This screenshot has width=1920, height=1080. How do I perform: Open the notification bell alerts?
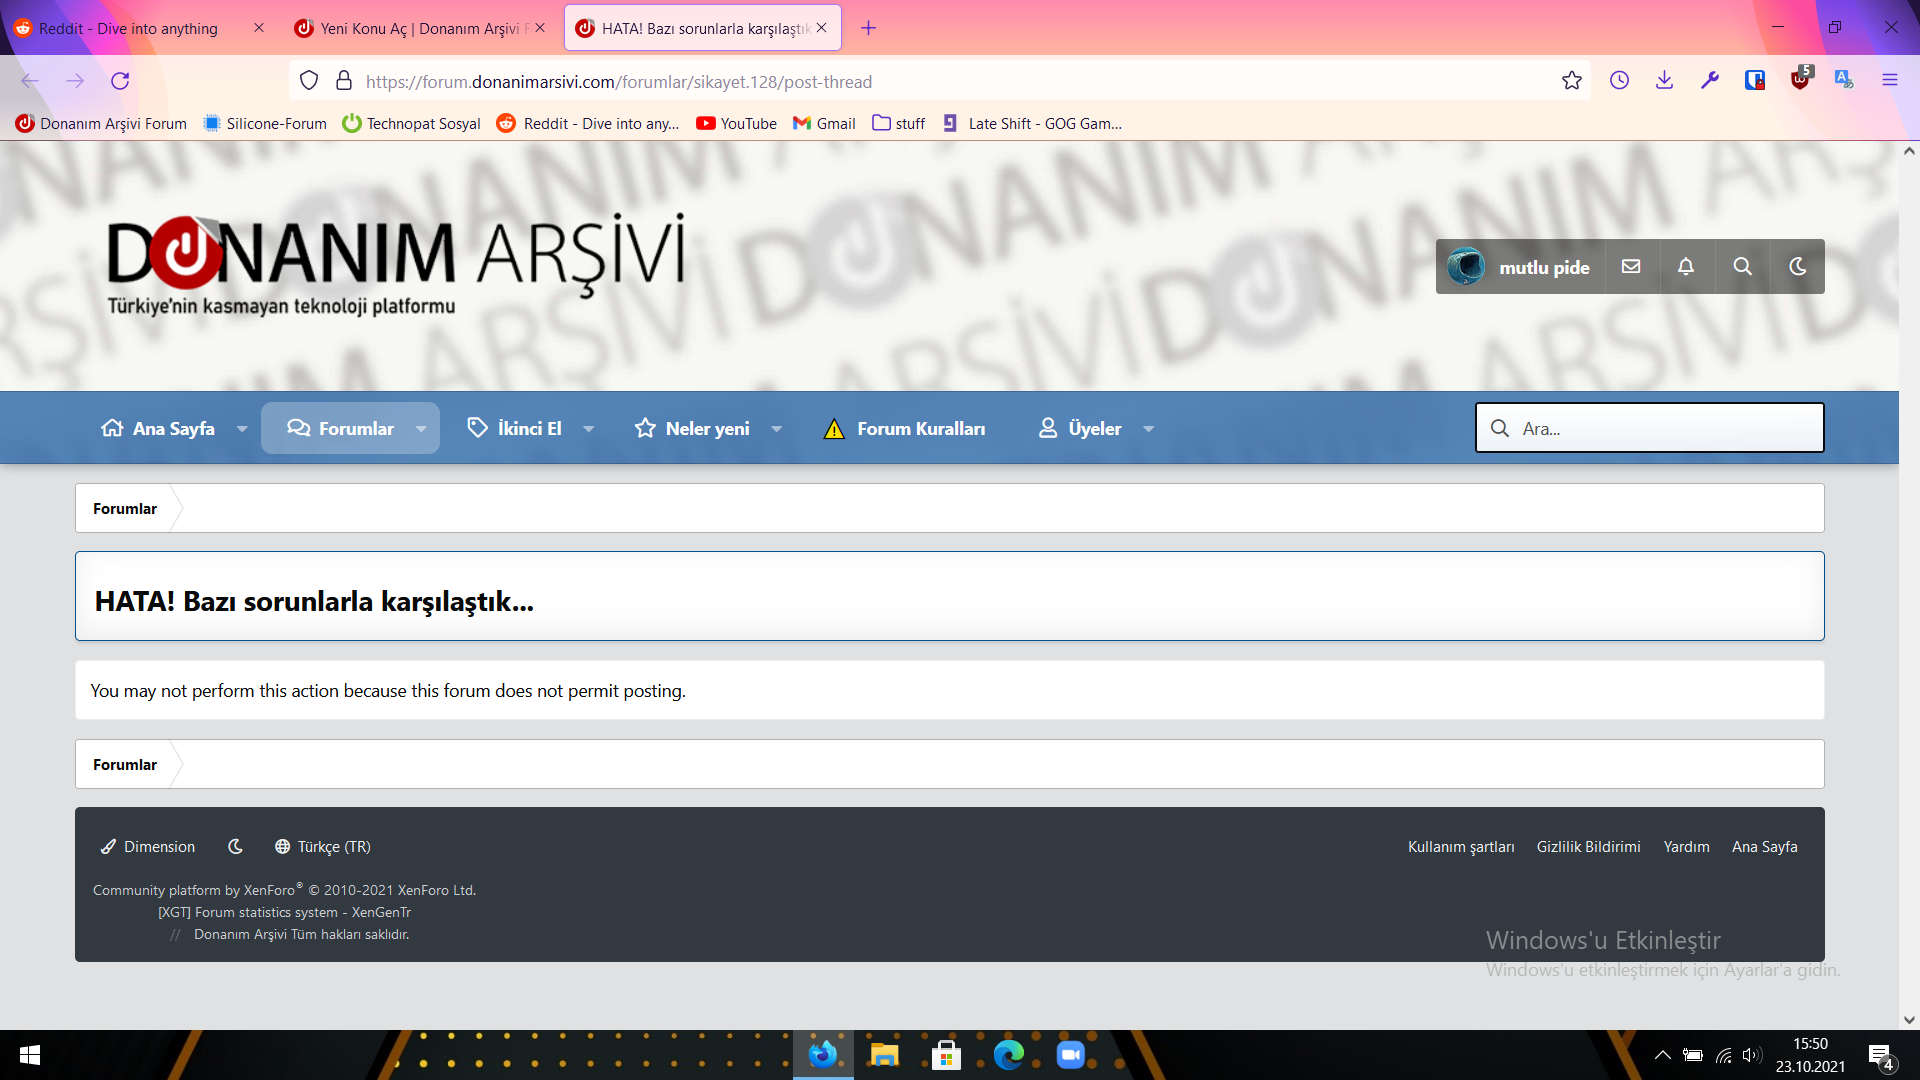tap(1686, 266)
